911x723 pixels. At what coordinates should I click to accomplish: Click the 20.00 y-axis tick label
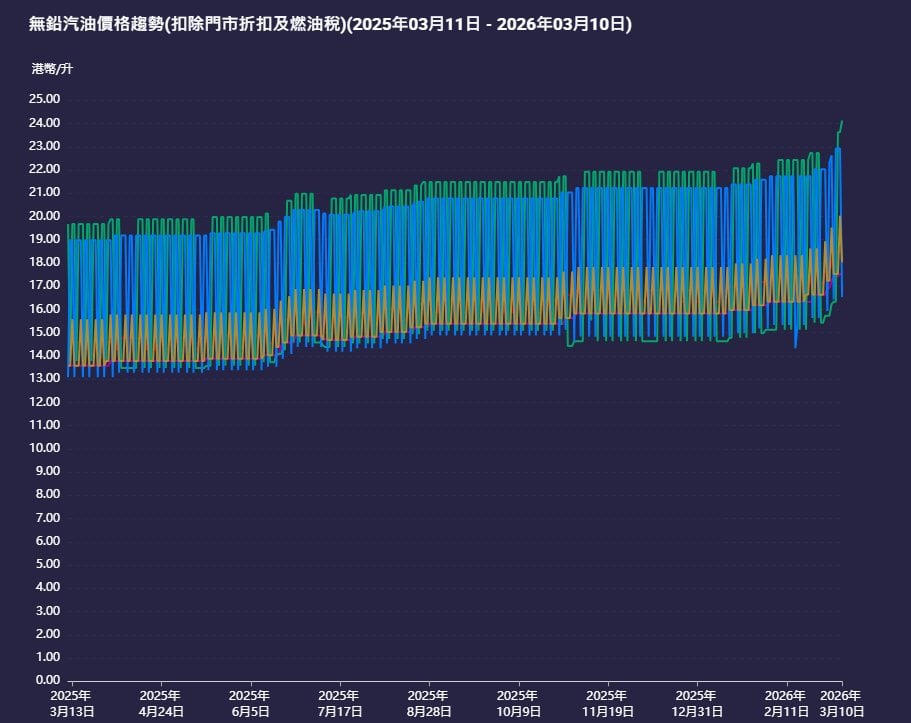44,216
